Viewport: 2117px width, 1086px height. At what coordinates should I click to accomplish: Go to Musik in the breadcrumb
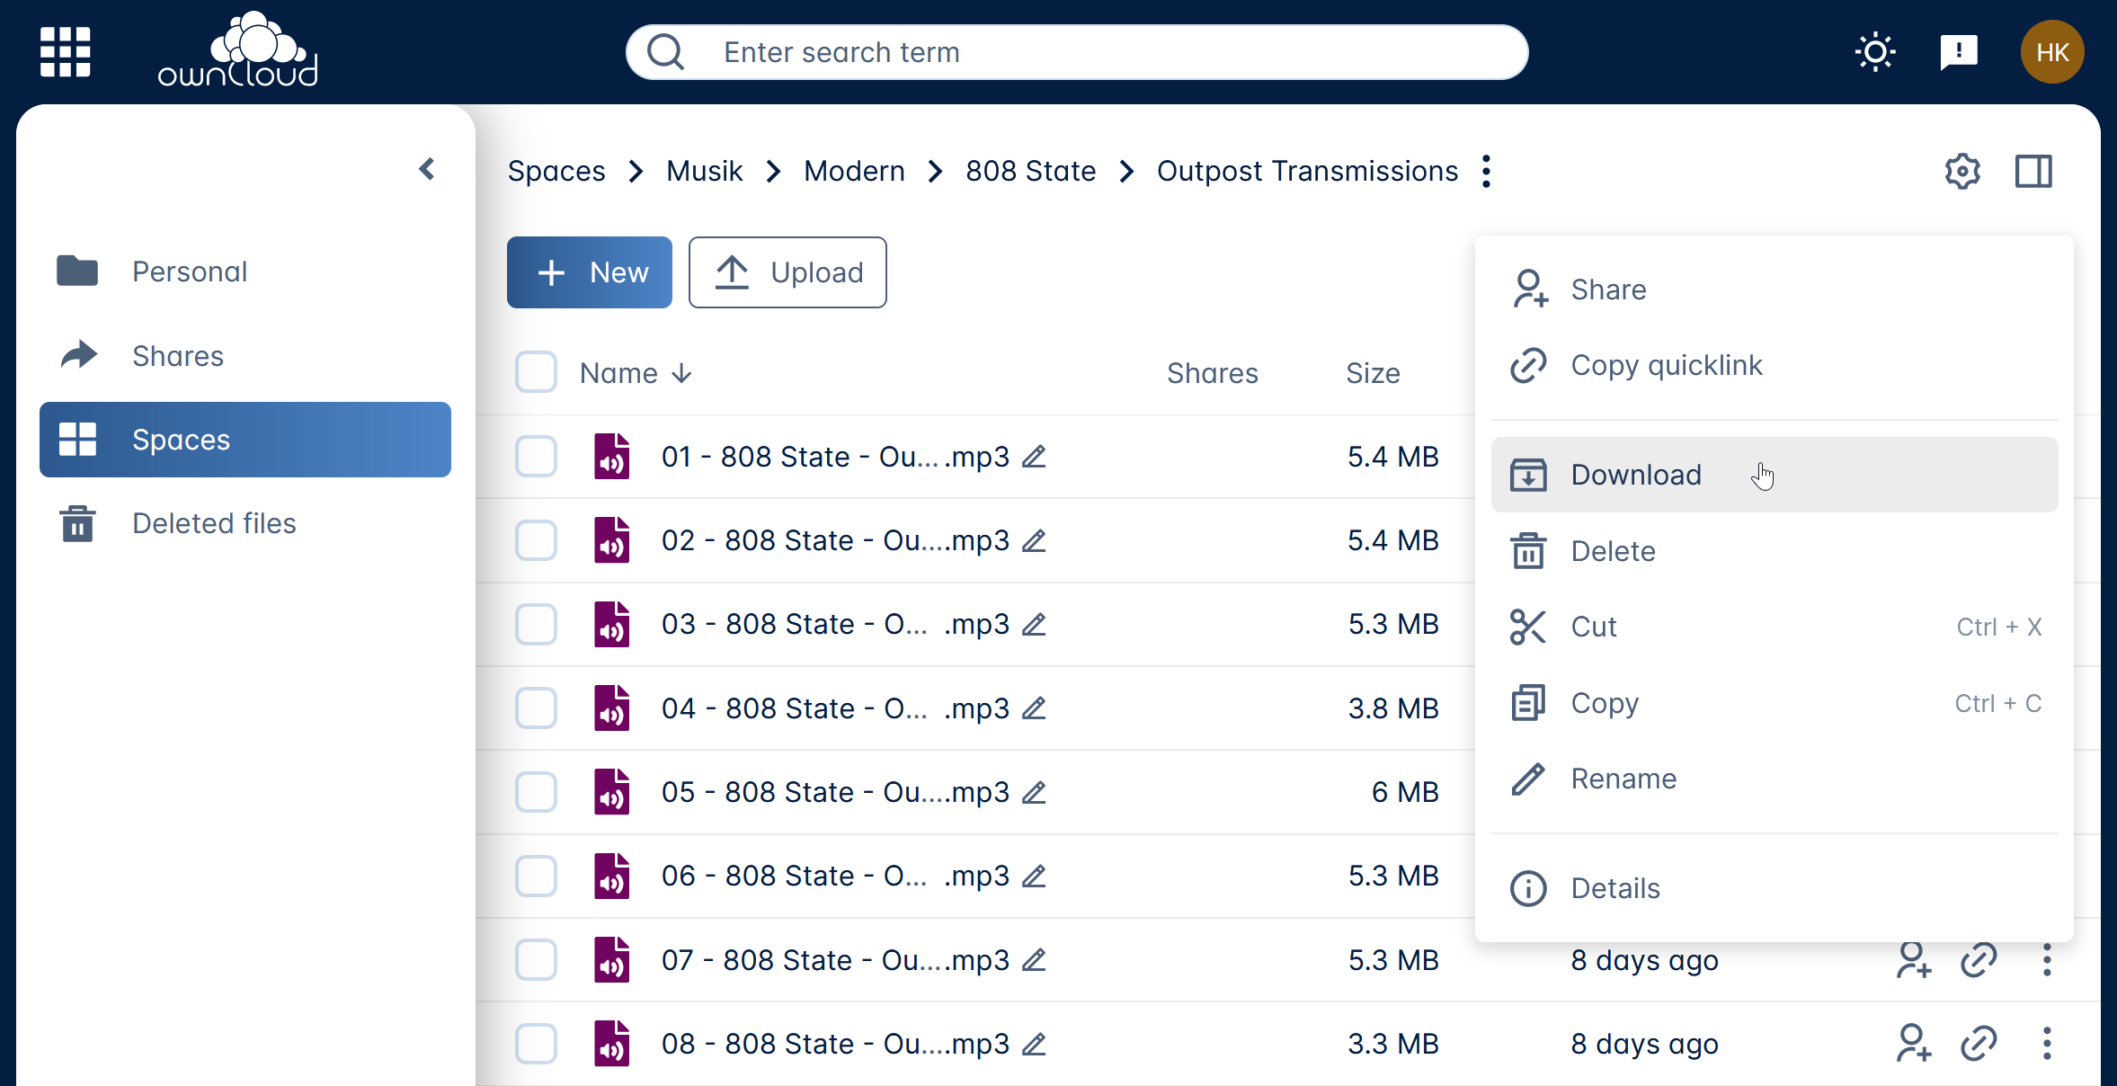[704, 171]
